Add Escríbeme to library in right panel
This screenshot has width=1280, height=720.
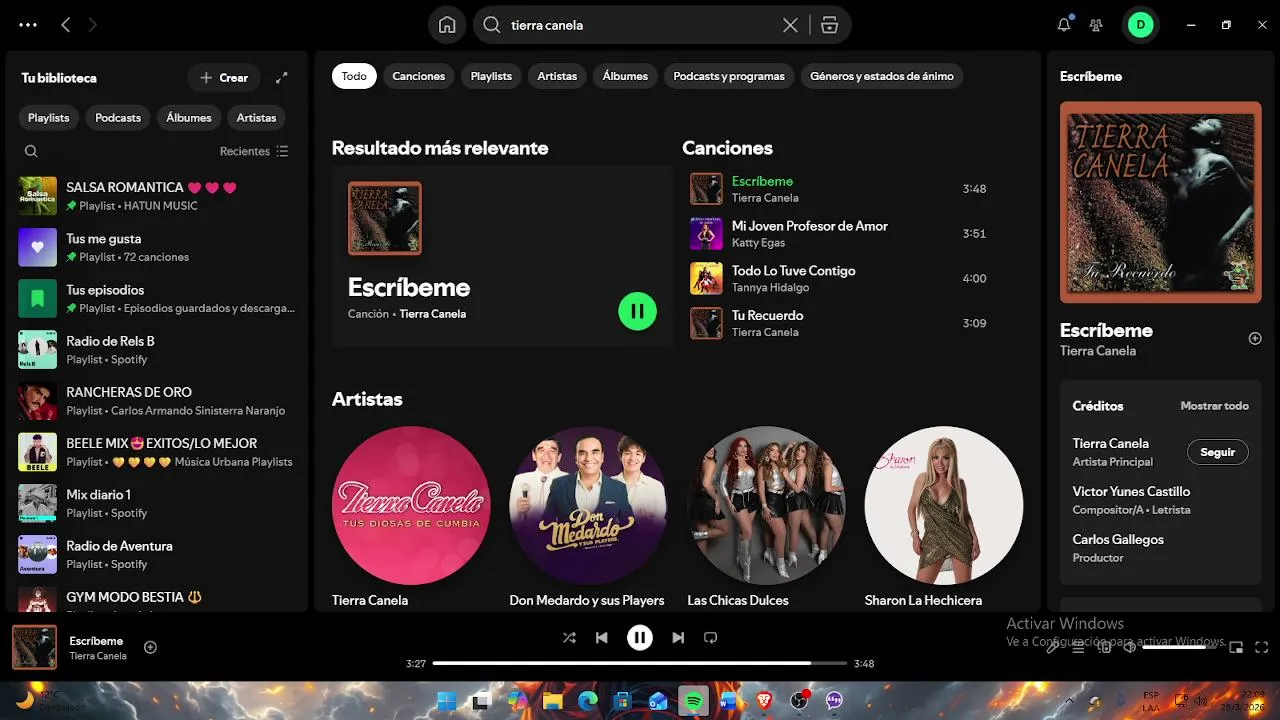click(1255, 338)
